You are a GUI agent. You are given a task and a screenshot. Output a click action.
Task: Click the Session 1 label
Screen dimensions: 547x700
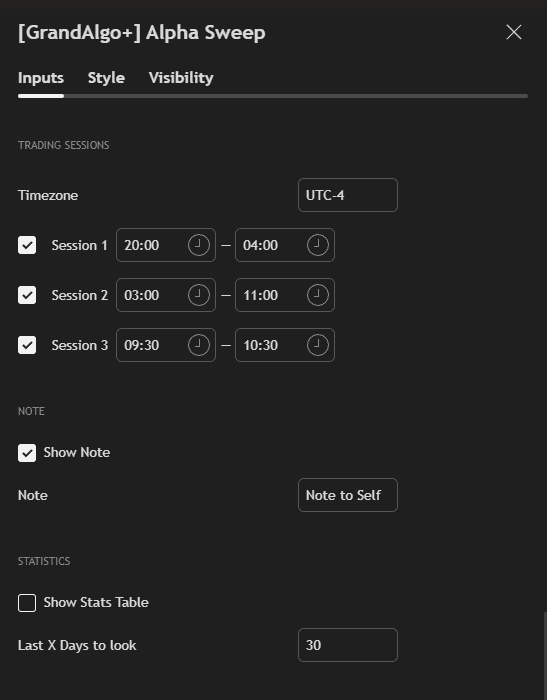[79, 245]
